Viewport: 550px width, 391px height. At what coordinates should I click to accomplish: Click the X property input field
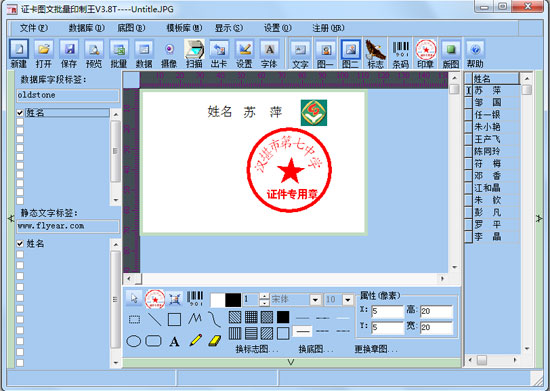click(388, 311)
